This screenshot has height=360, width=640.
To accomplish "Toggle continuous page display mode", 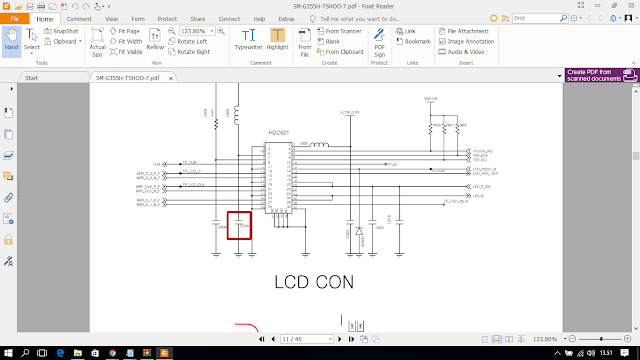I will point(496,339).
